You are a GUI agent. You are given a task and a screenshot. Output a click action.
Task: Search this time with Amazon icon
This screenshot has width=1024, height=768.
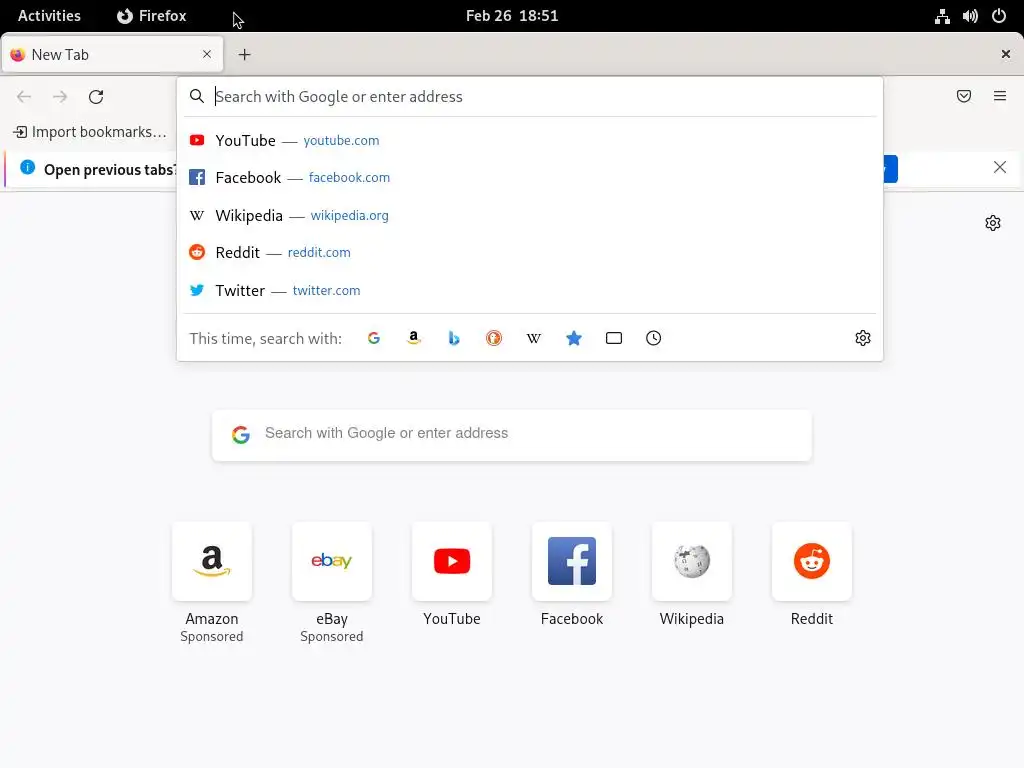(x=413, y=338)
